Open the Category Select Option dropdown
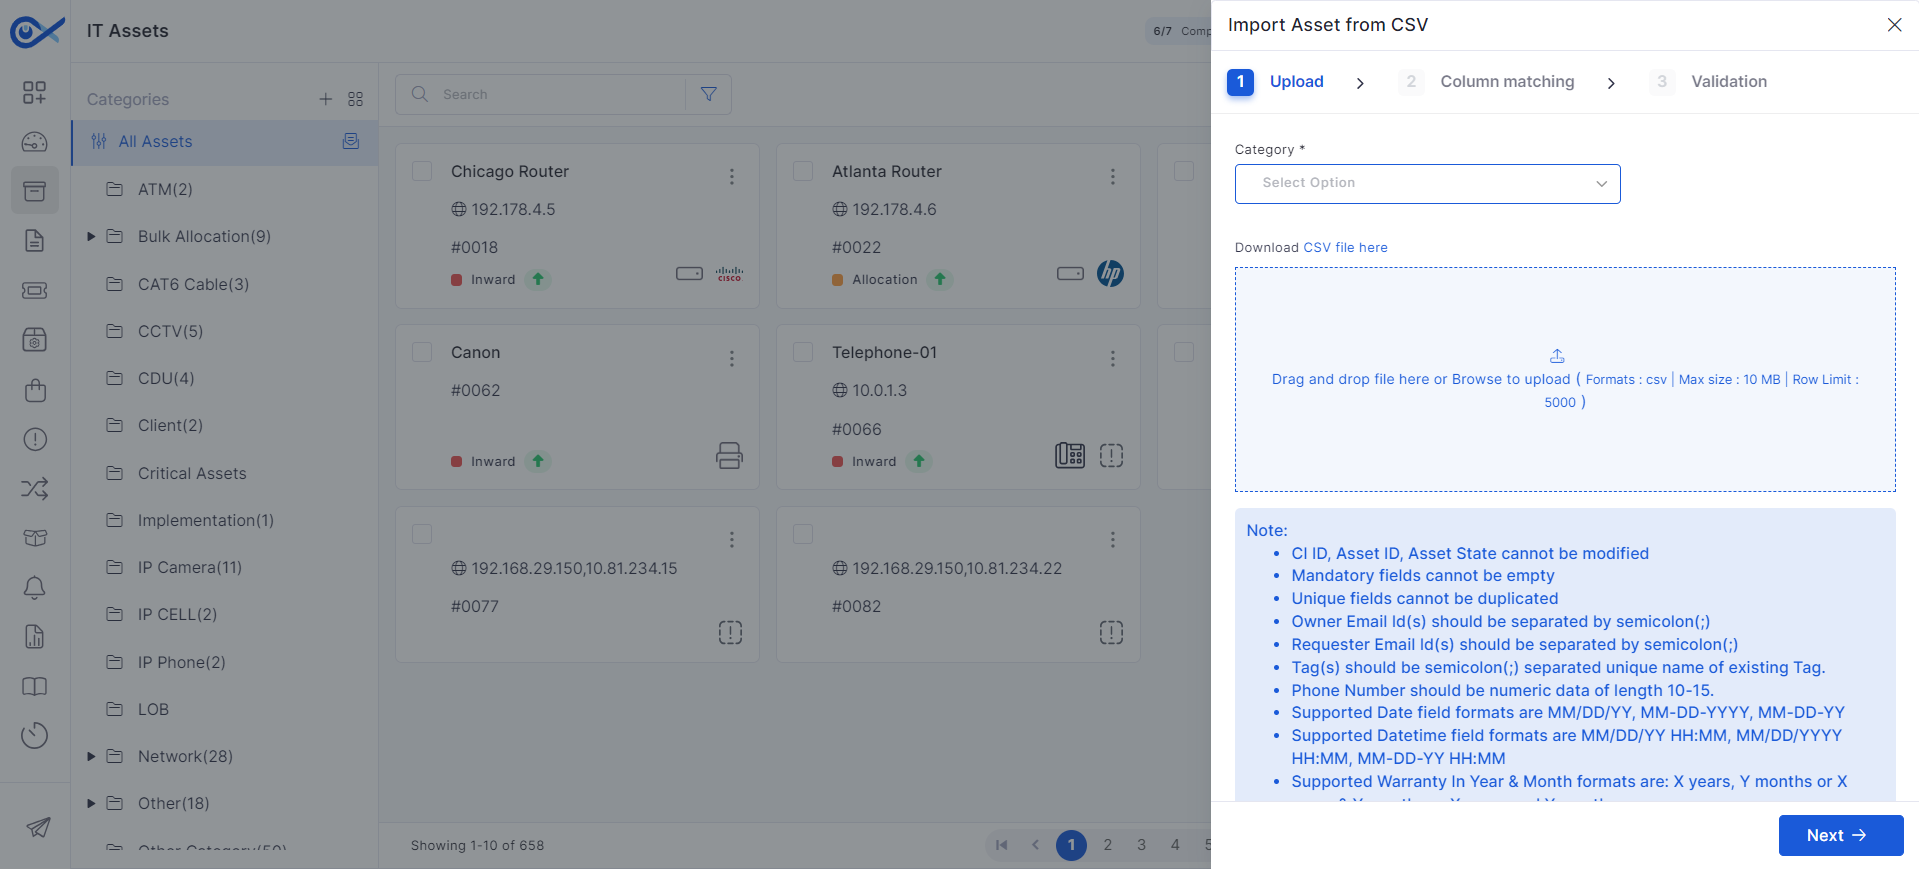The width and height of the screenshot is (1919, 869). coord(1427,184)
